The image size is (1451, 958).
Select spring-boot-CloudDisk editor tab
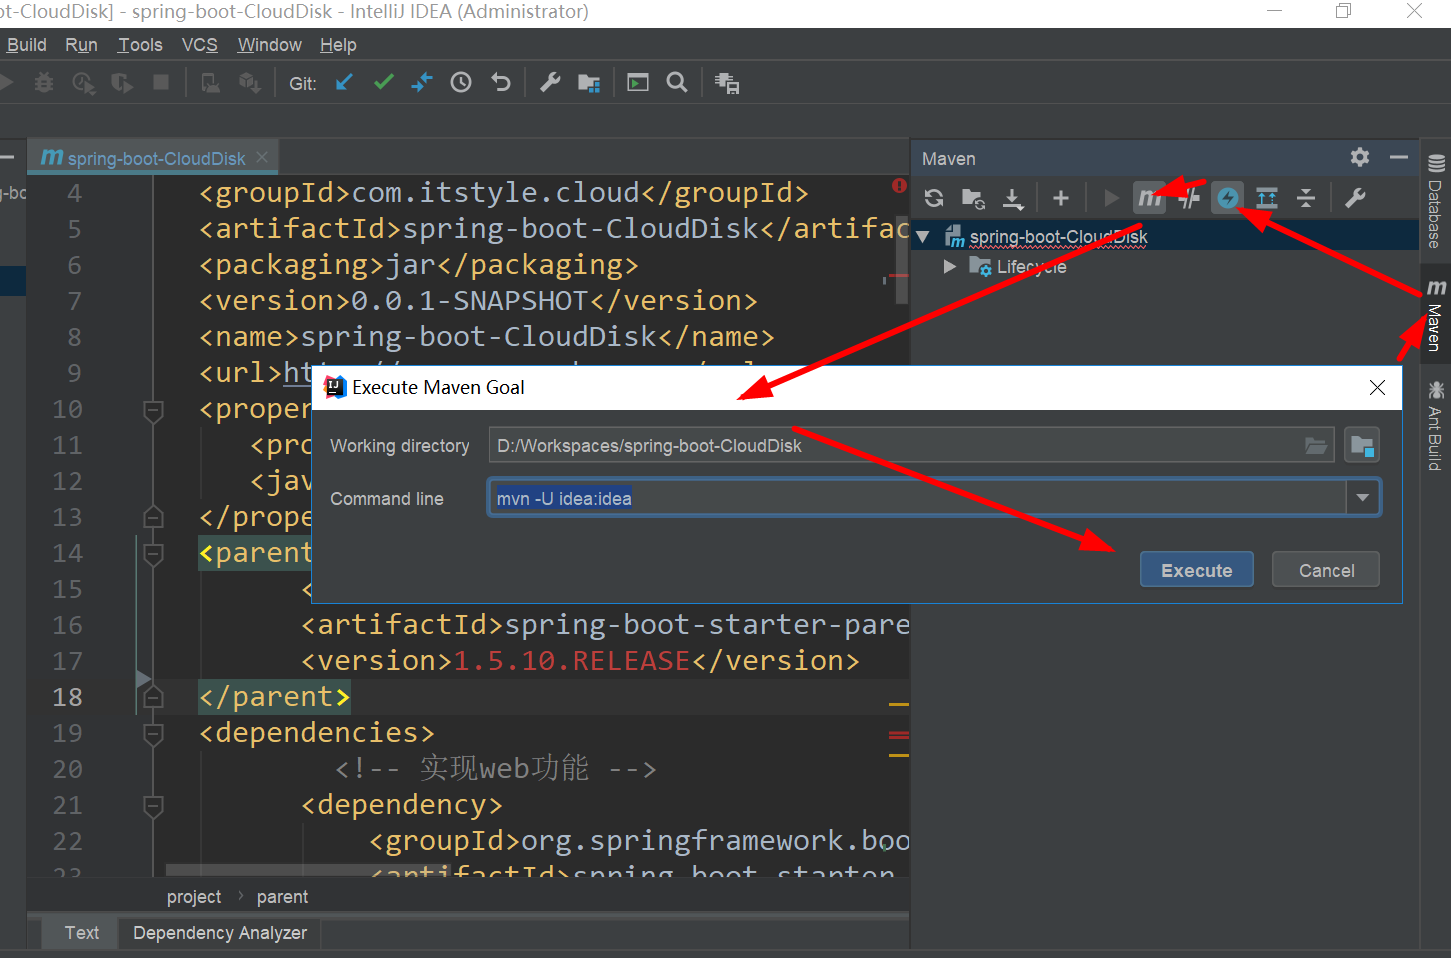[154, 158]
